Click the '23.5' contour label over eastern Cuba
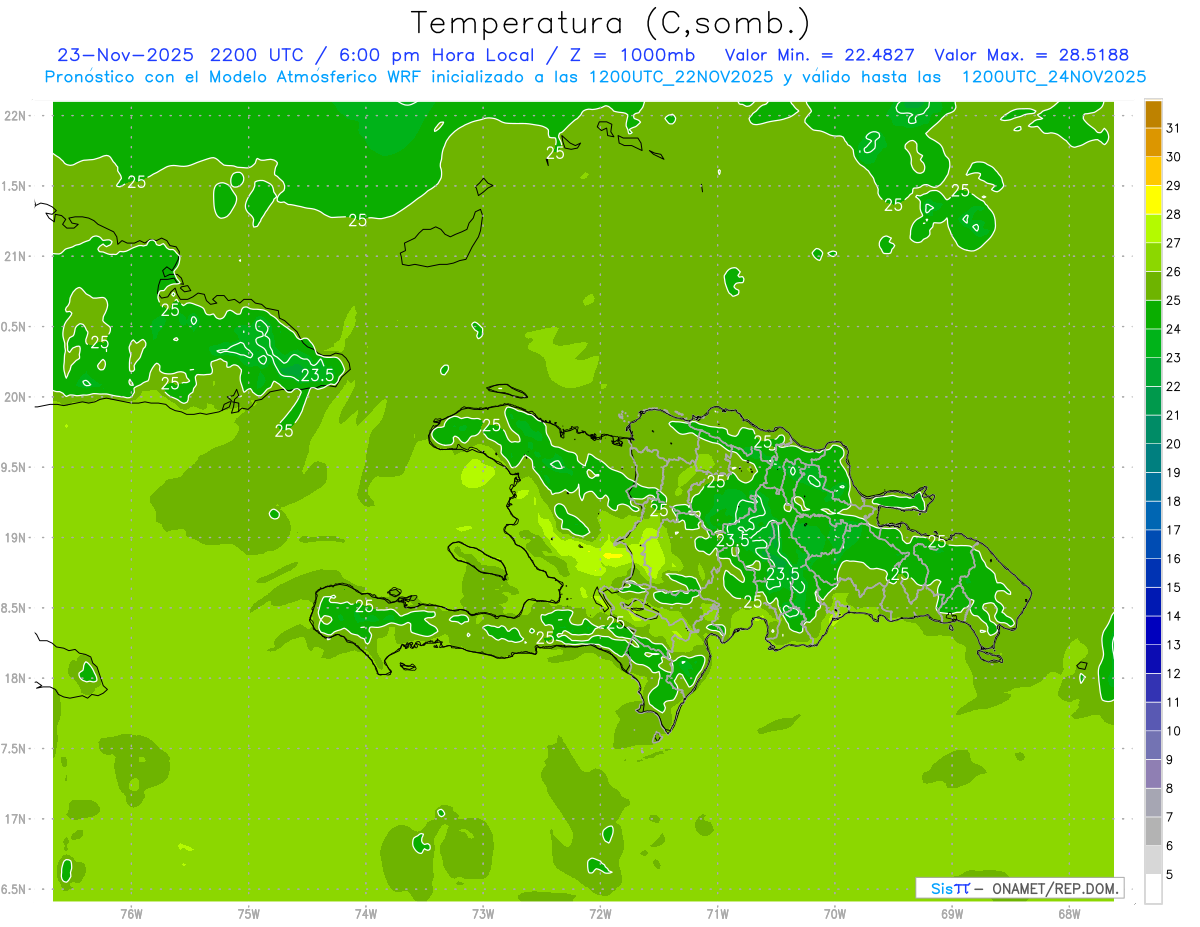1200x927 pixels. click(x=318, y=375)
